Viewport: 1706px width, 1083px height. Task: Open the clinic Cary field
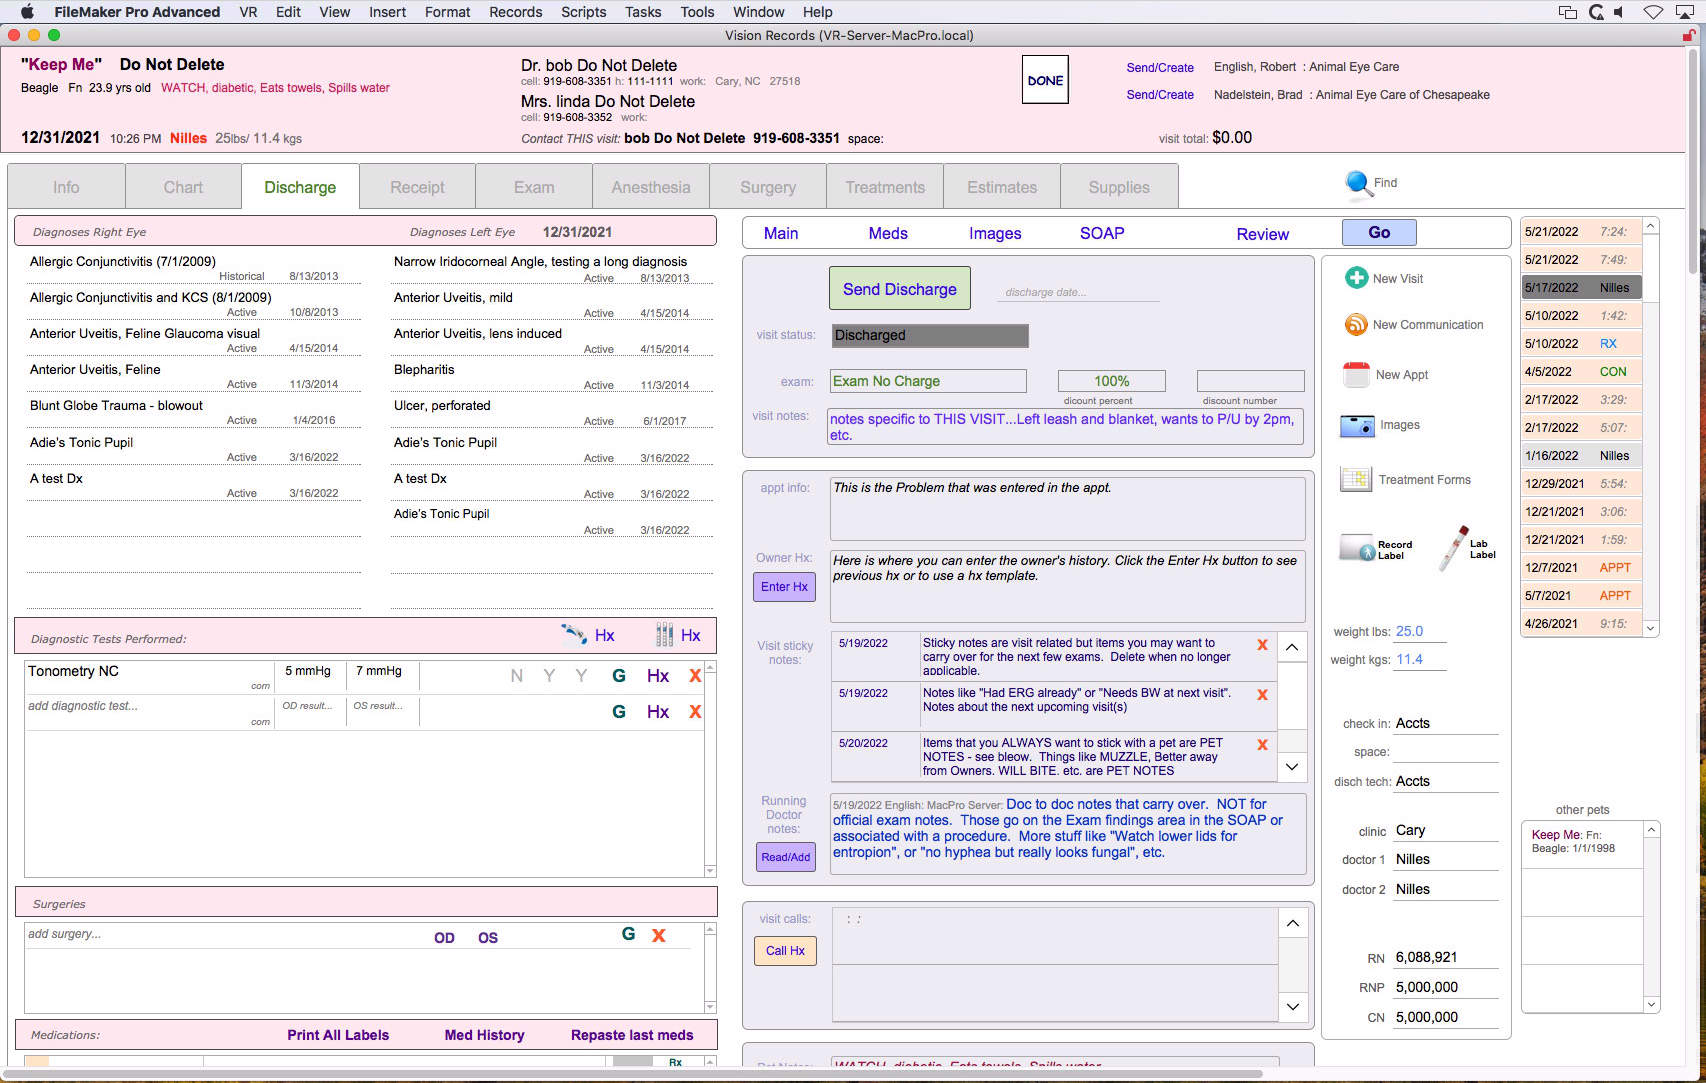pos(1445,830)
